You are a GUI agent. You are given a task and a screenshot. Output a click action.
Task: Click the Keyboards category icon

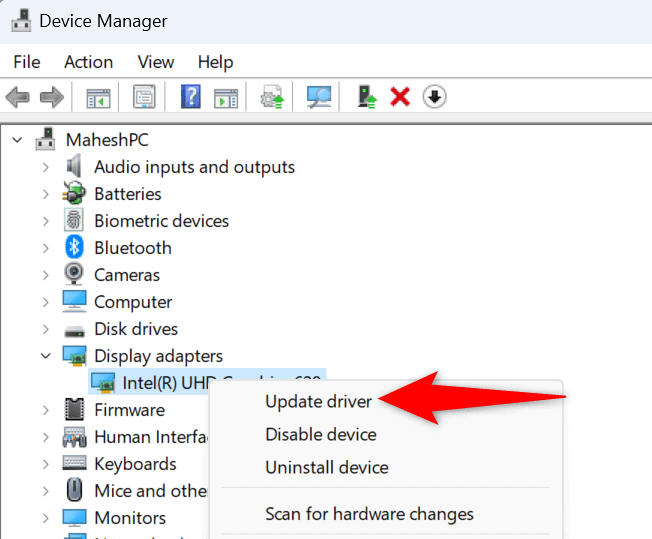click(74, 463)
